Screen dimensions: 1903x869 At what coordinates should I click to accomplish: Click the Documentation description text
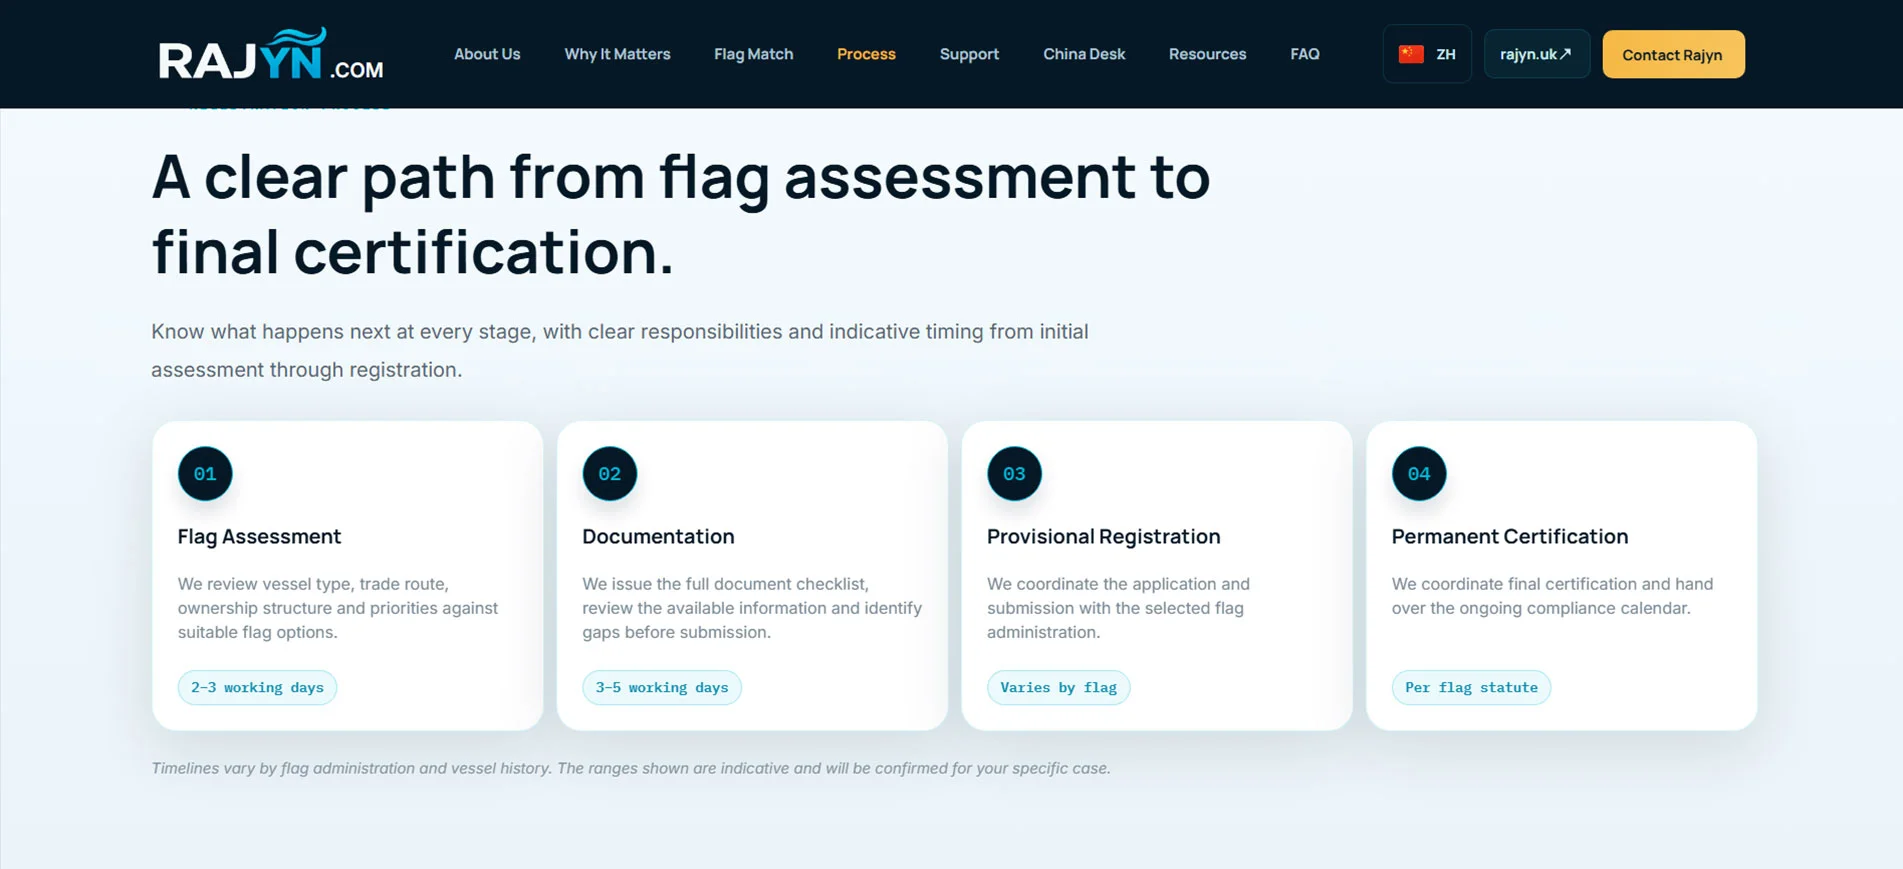coord(752,608)
